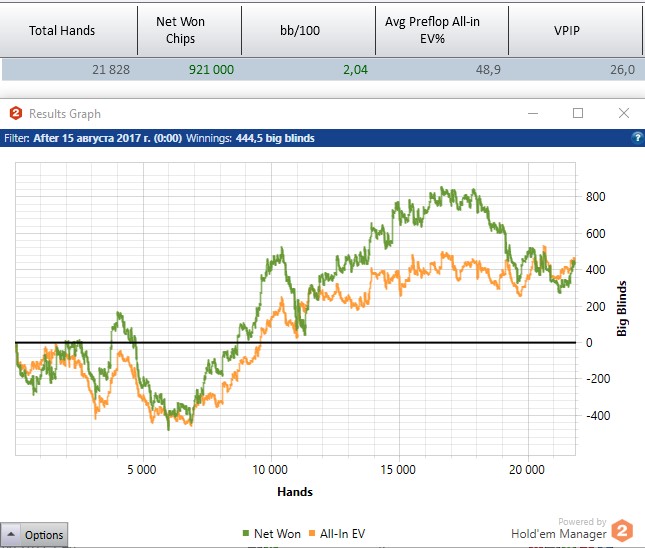Click the Hold'em Manager orange logo at bottom right
Image resolution: width=645 pixels, height=548 pixels.
622,531
